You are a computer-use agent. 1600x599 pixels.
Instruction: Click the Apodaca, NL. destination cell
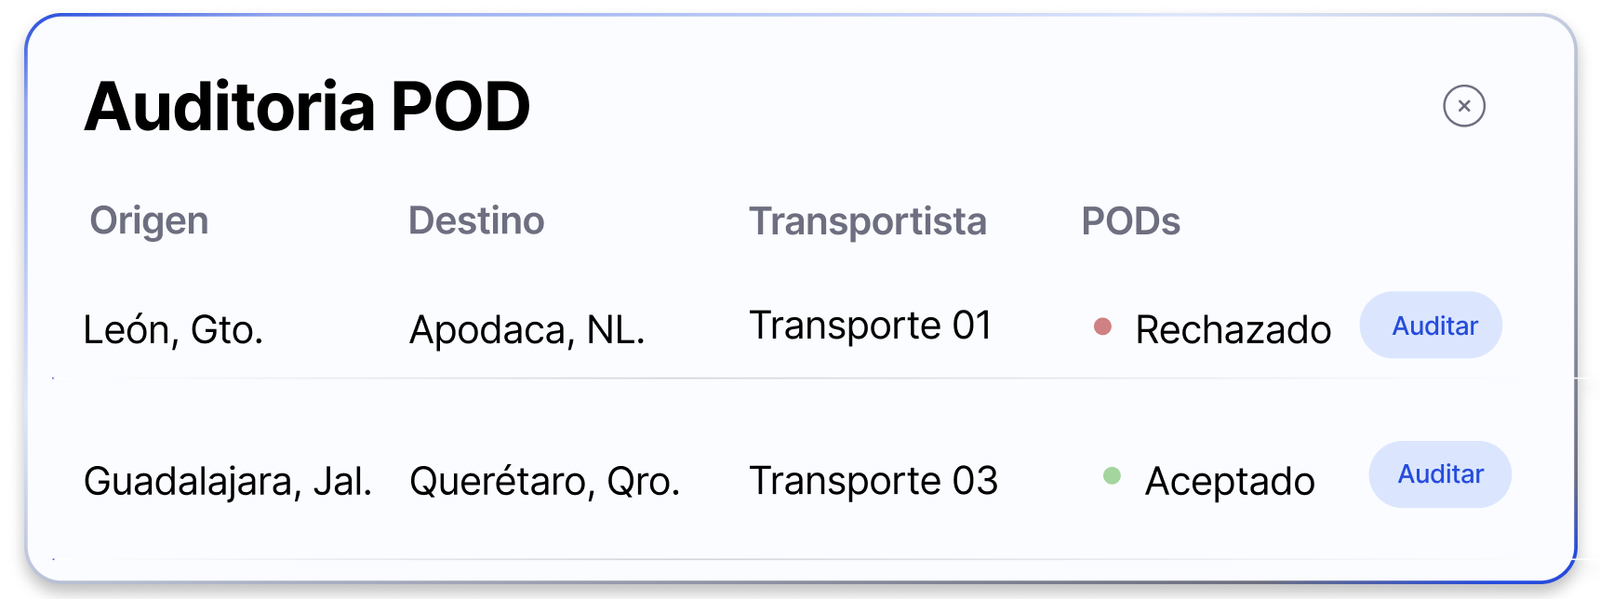click(x=527, y=330)
